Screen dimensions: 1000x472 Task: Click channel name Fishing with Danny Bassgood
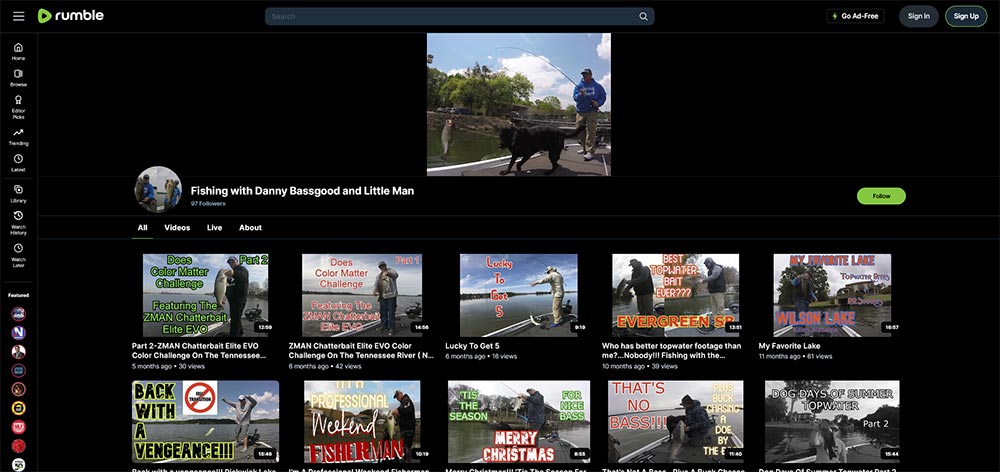[302, 191]
